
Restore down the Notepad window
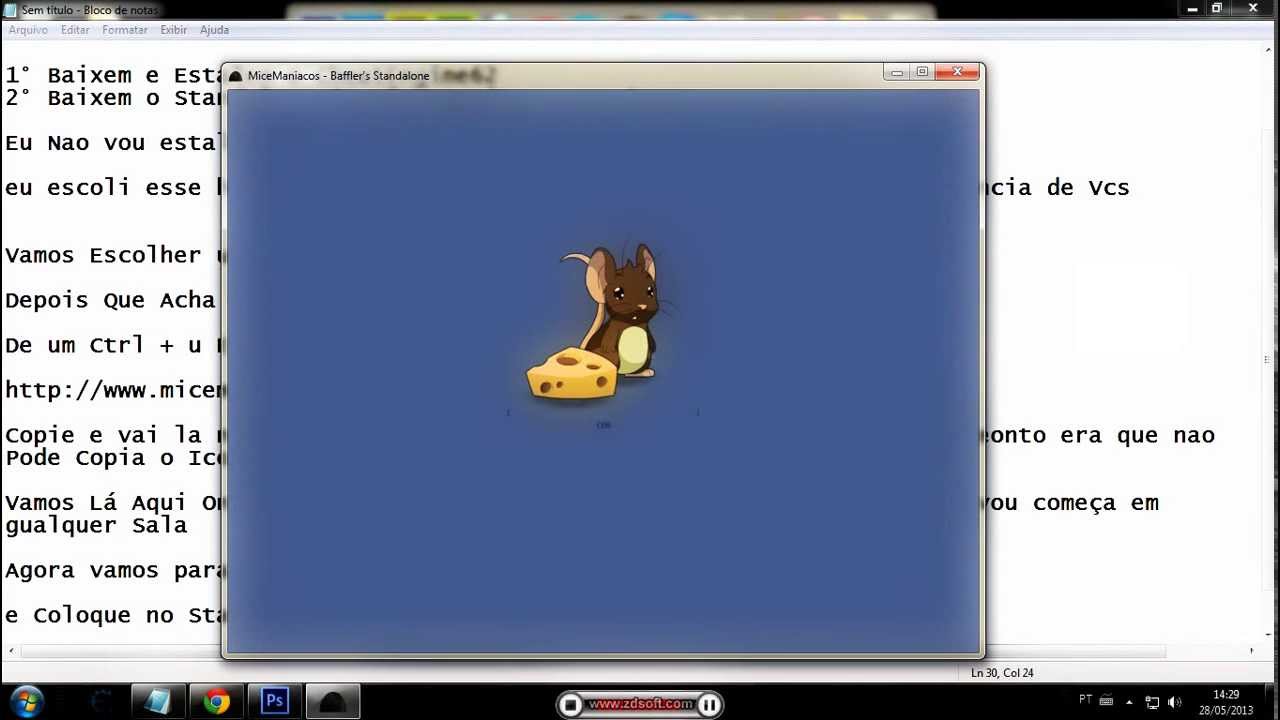point(1217,8)
